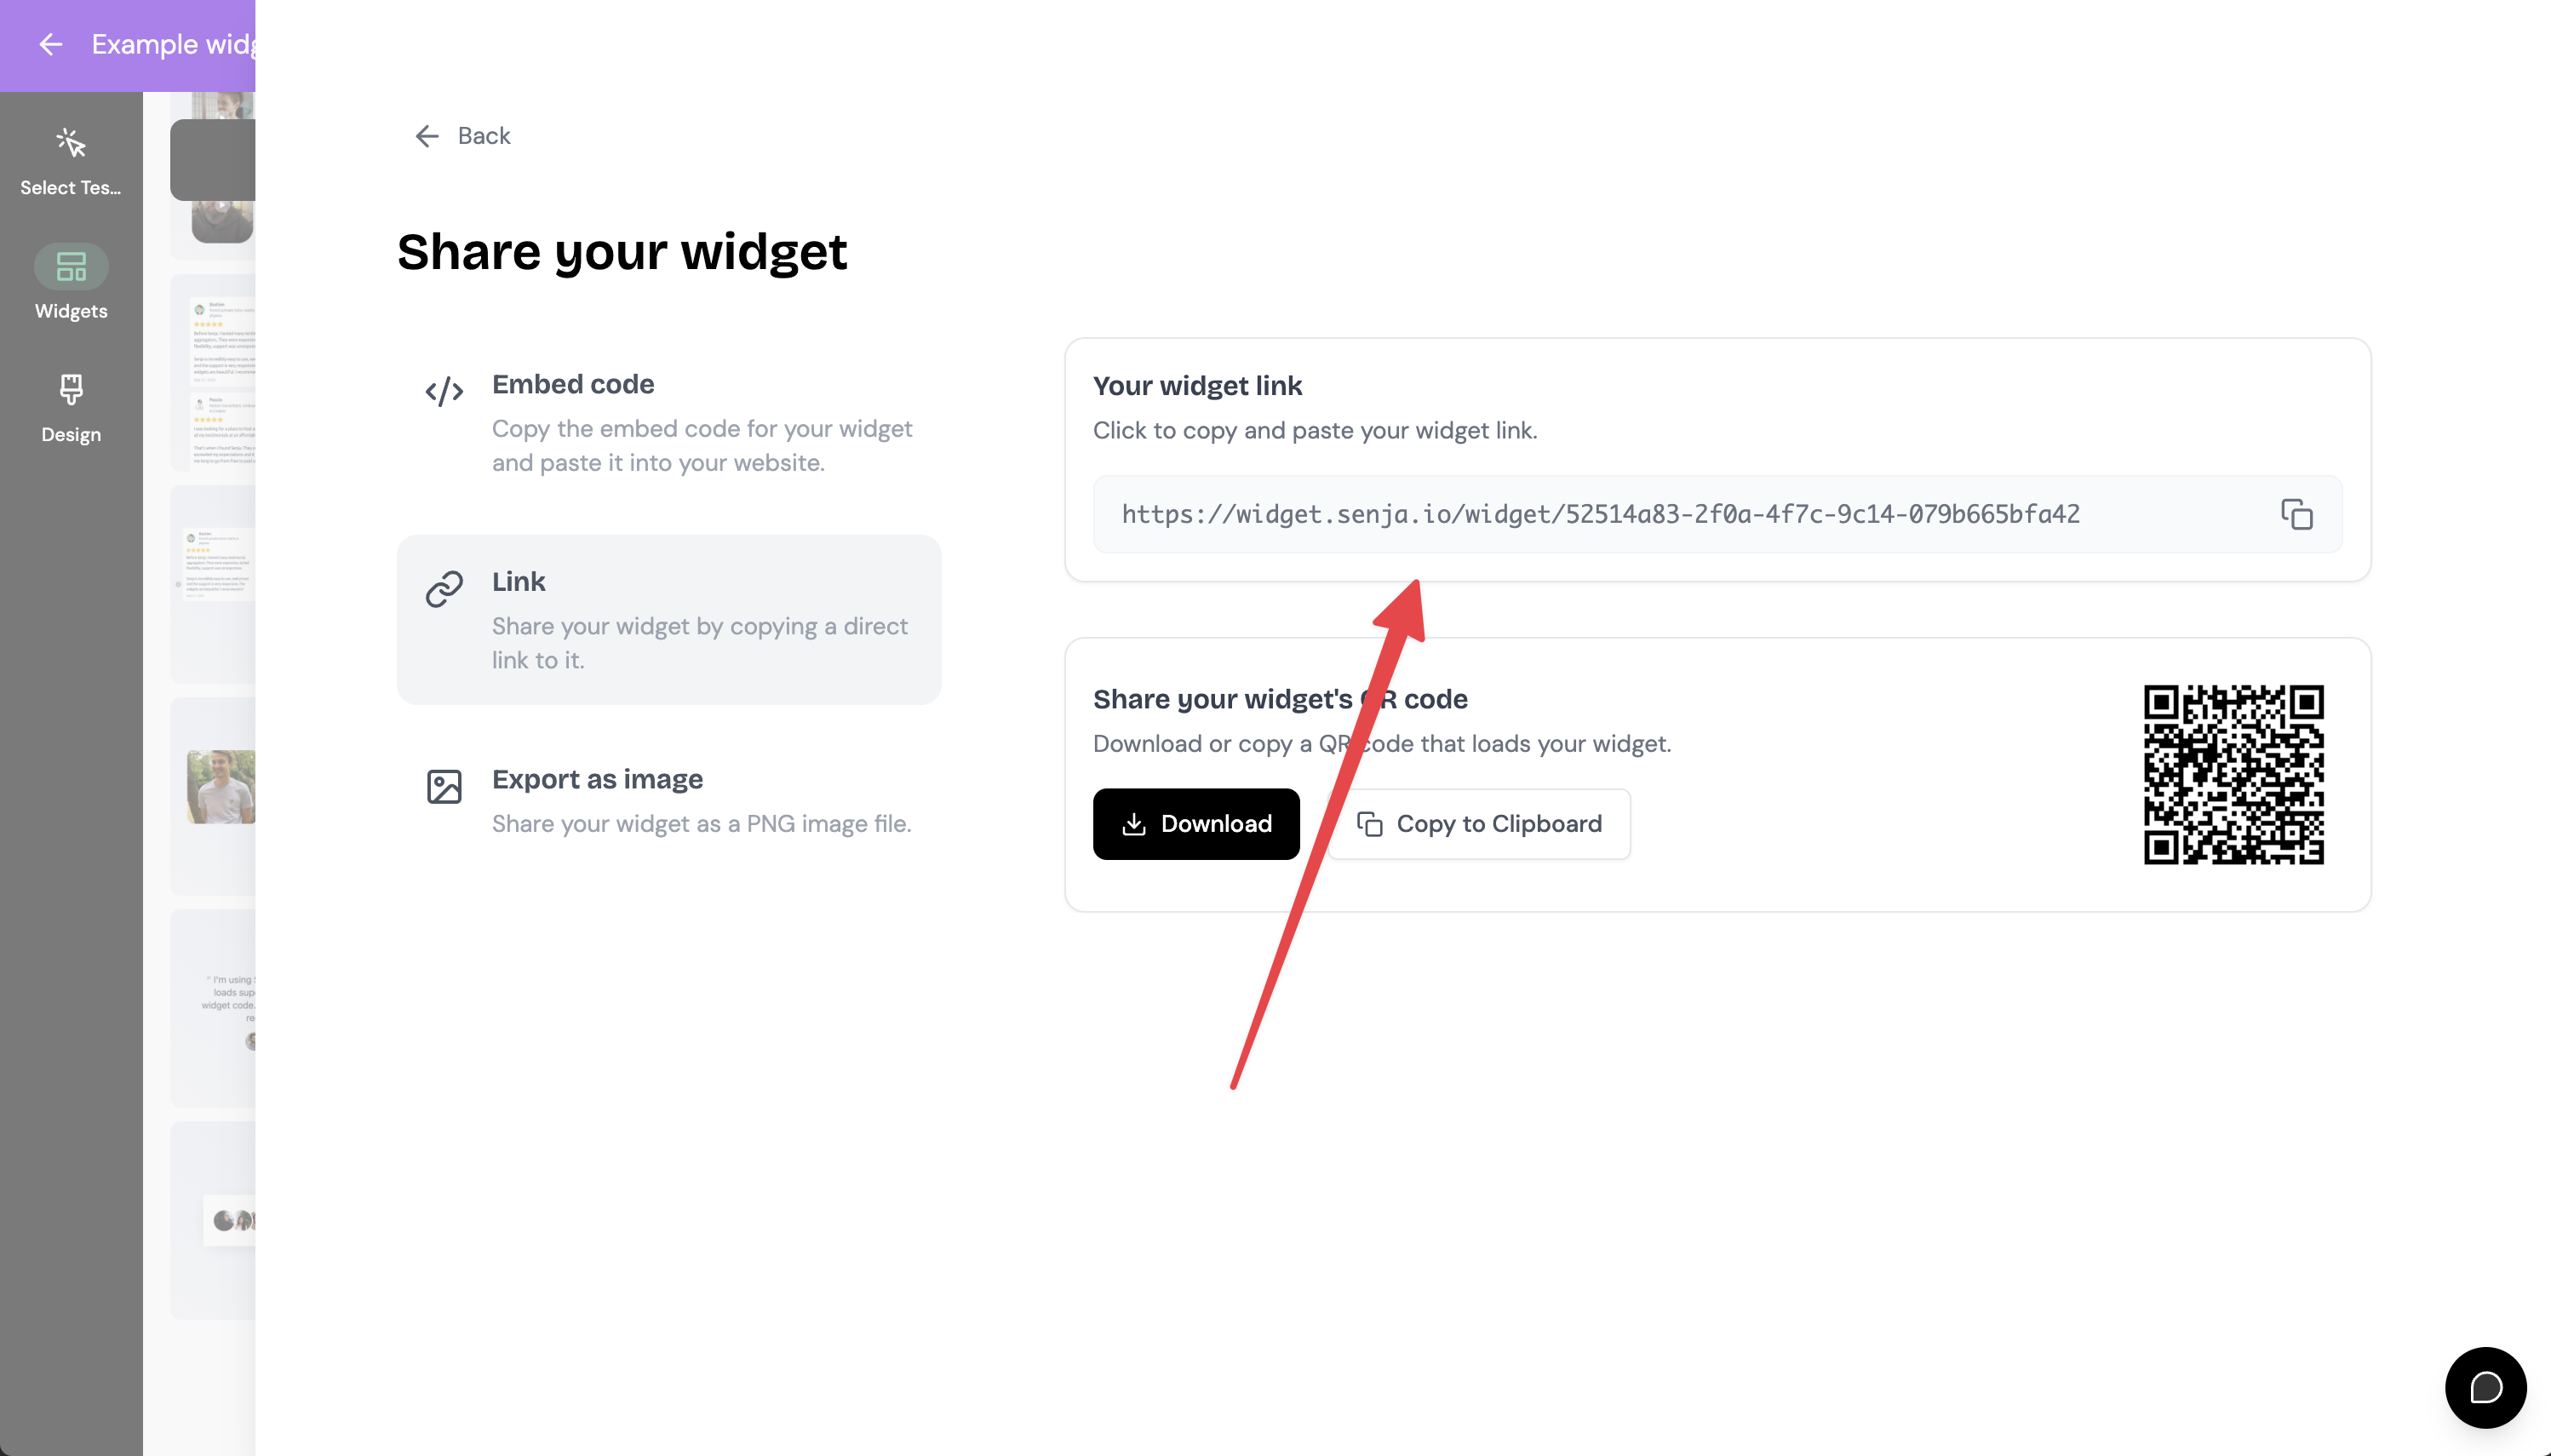Click the embed code brackets icon
The height and width of the screenshot is (1456, 2551).
click(444, 391)
